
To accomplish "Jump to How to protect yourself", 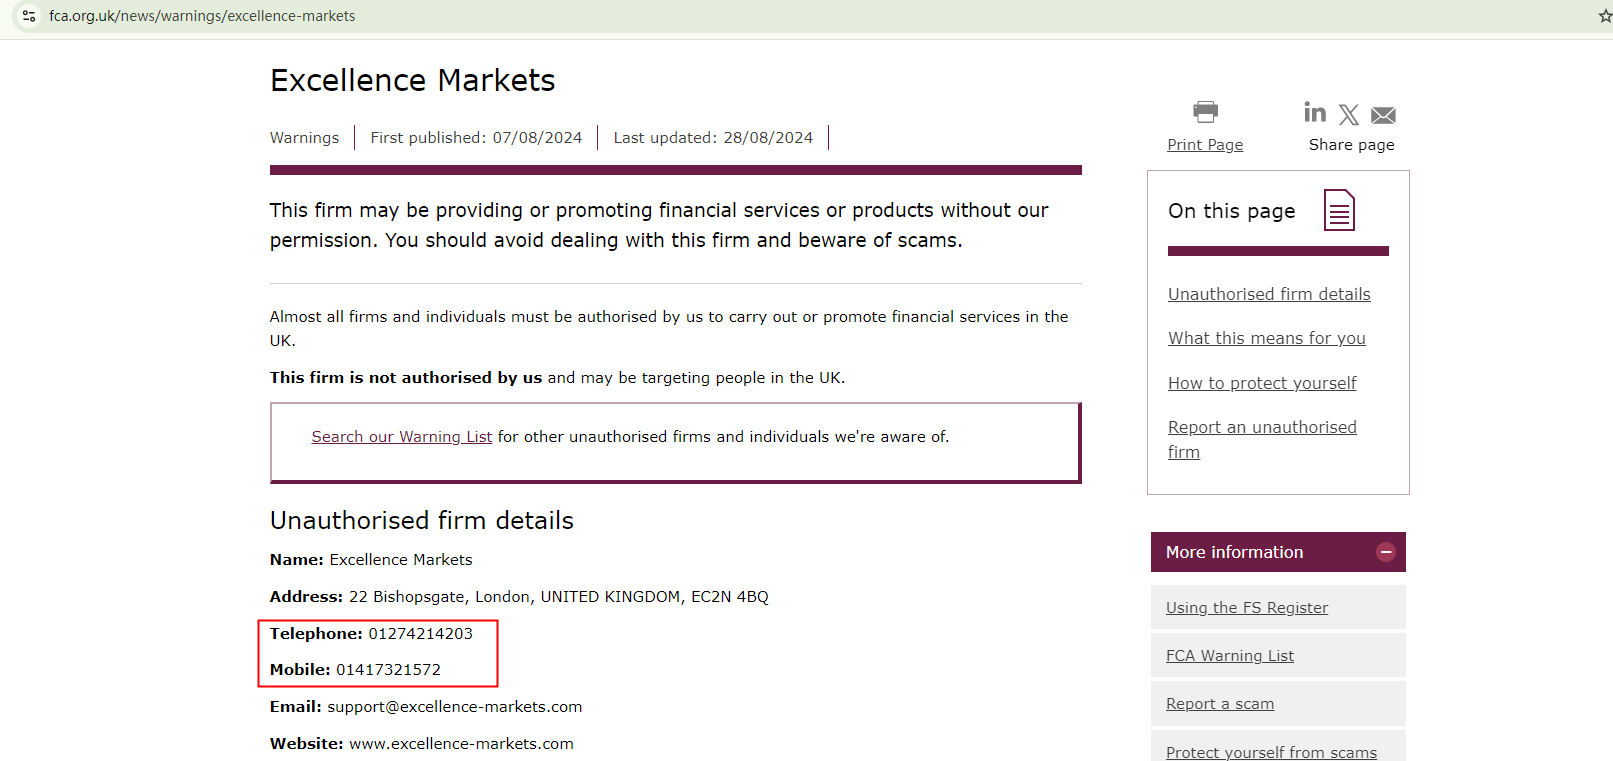I will pos(1262,383).
